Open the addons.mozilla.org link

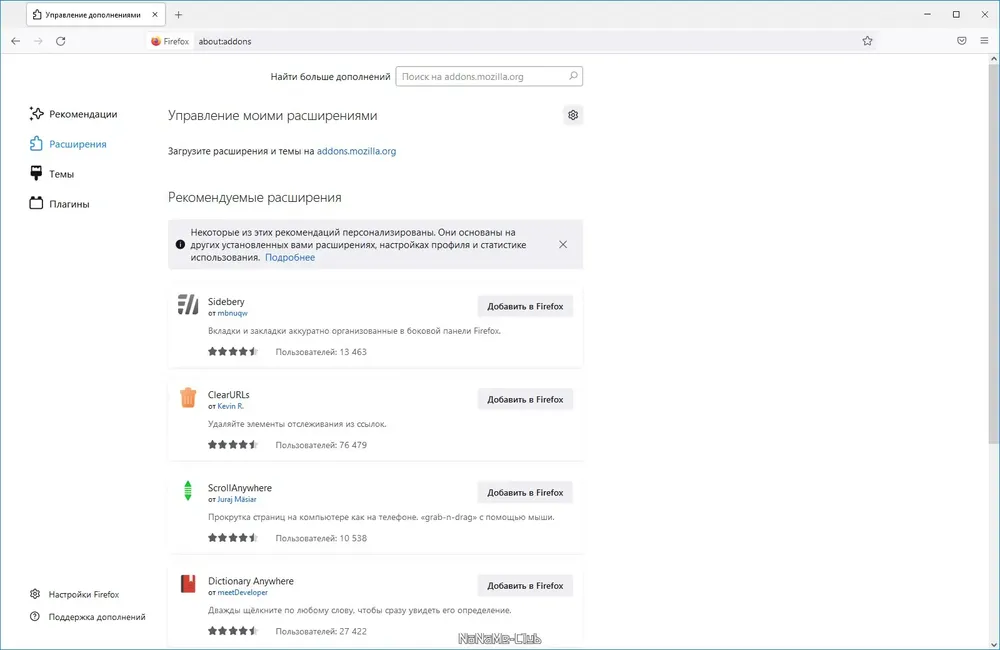pyautogui.click(x=357, y=151)
